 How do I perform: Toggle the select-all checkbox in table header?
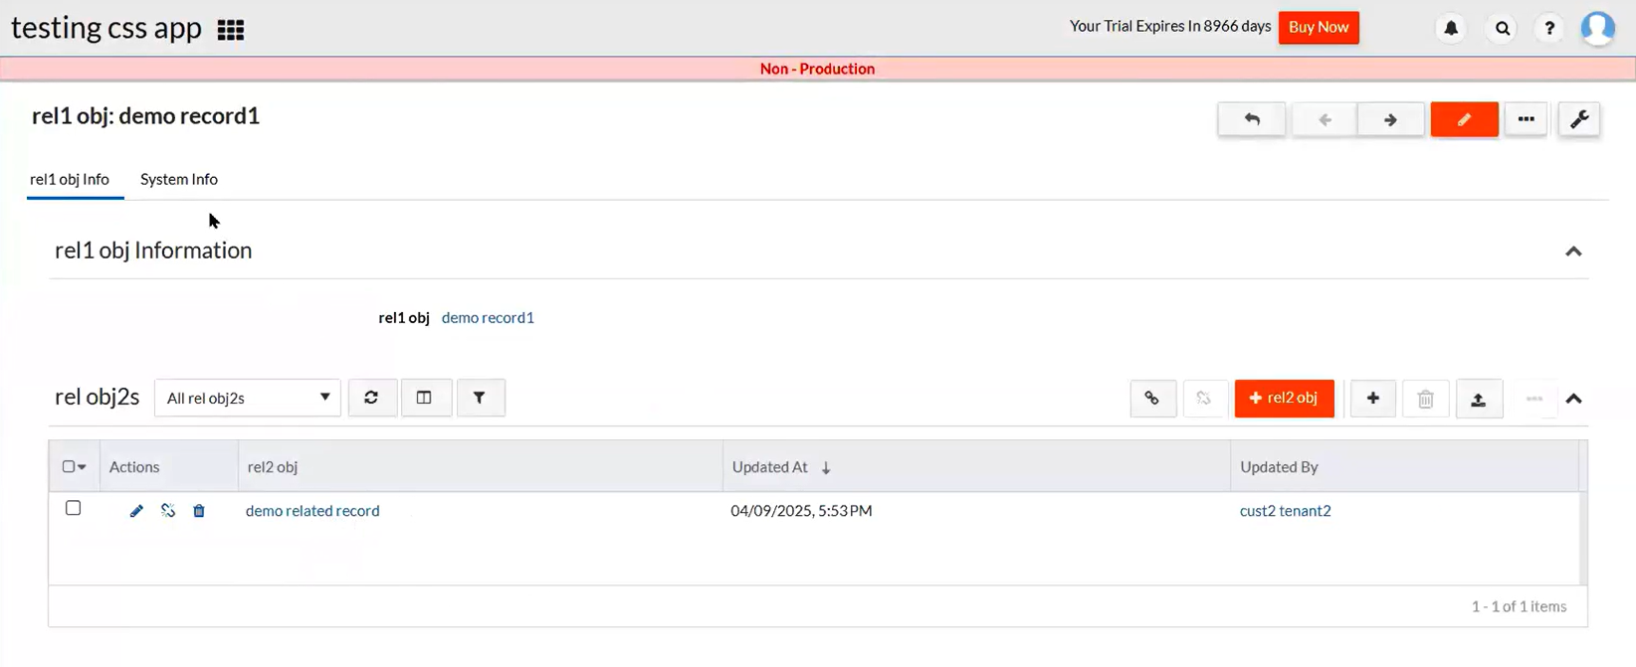click(68, 467)
